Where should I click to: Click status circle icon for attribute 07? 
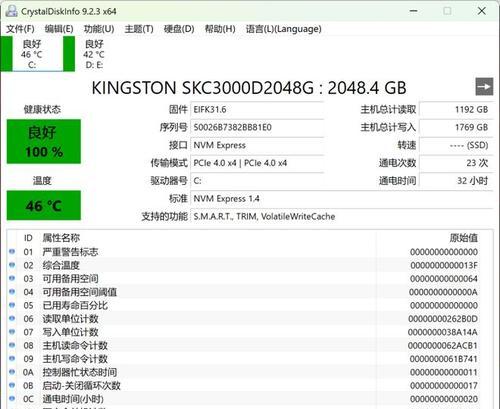pos(12,332)
